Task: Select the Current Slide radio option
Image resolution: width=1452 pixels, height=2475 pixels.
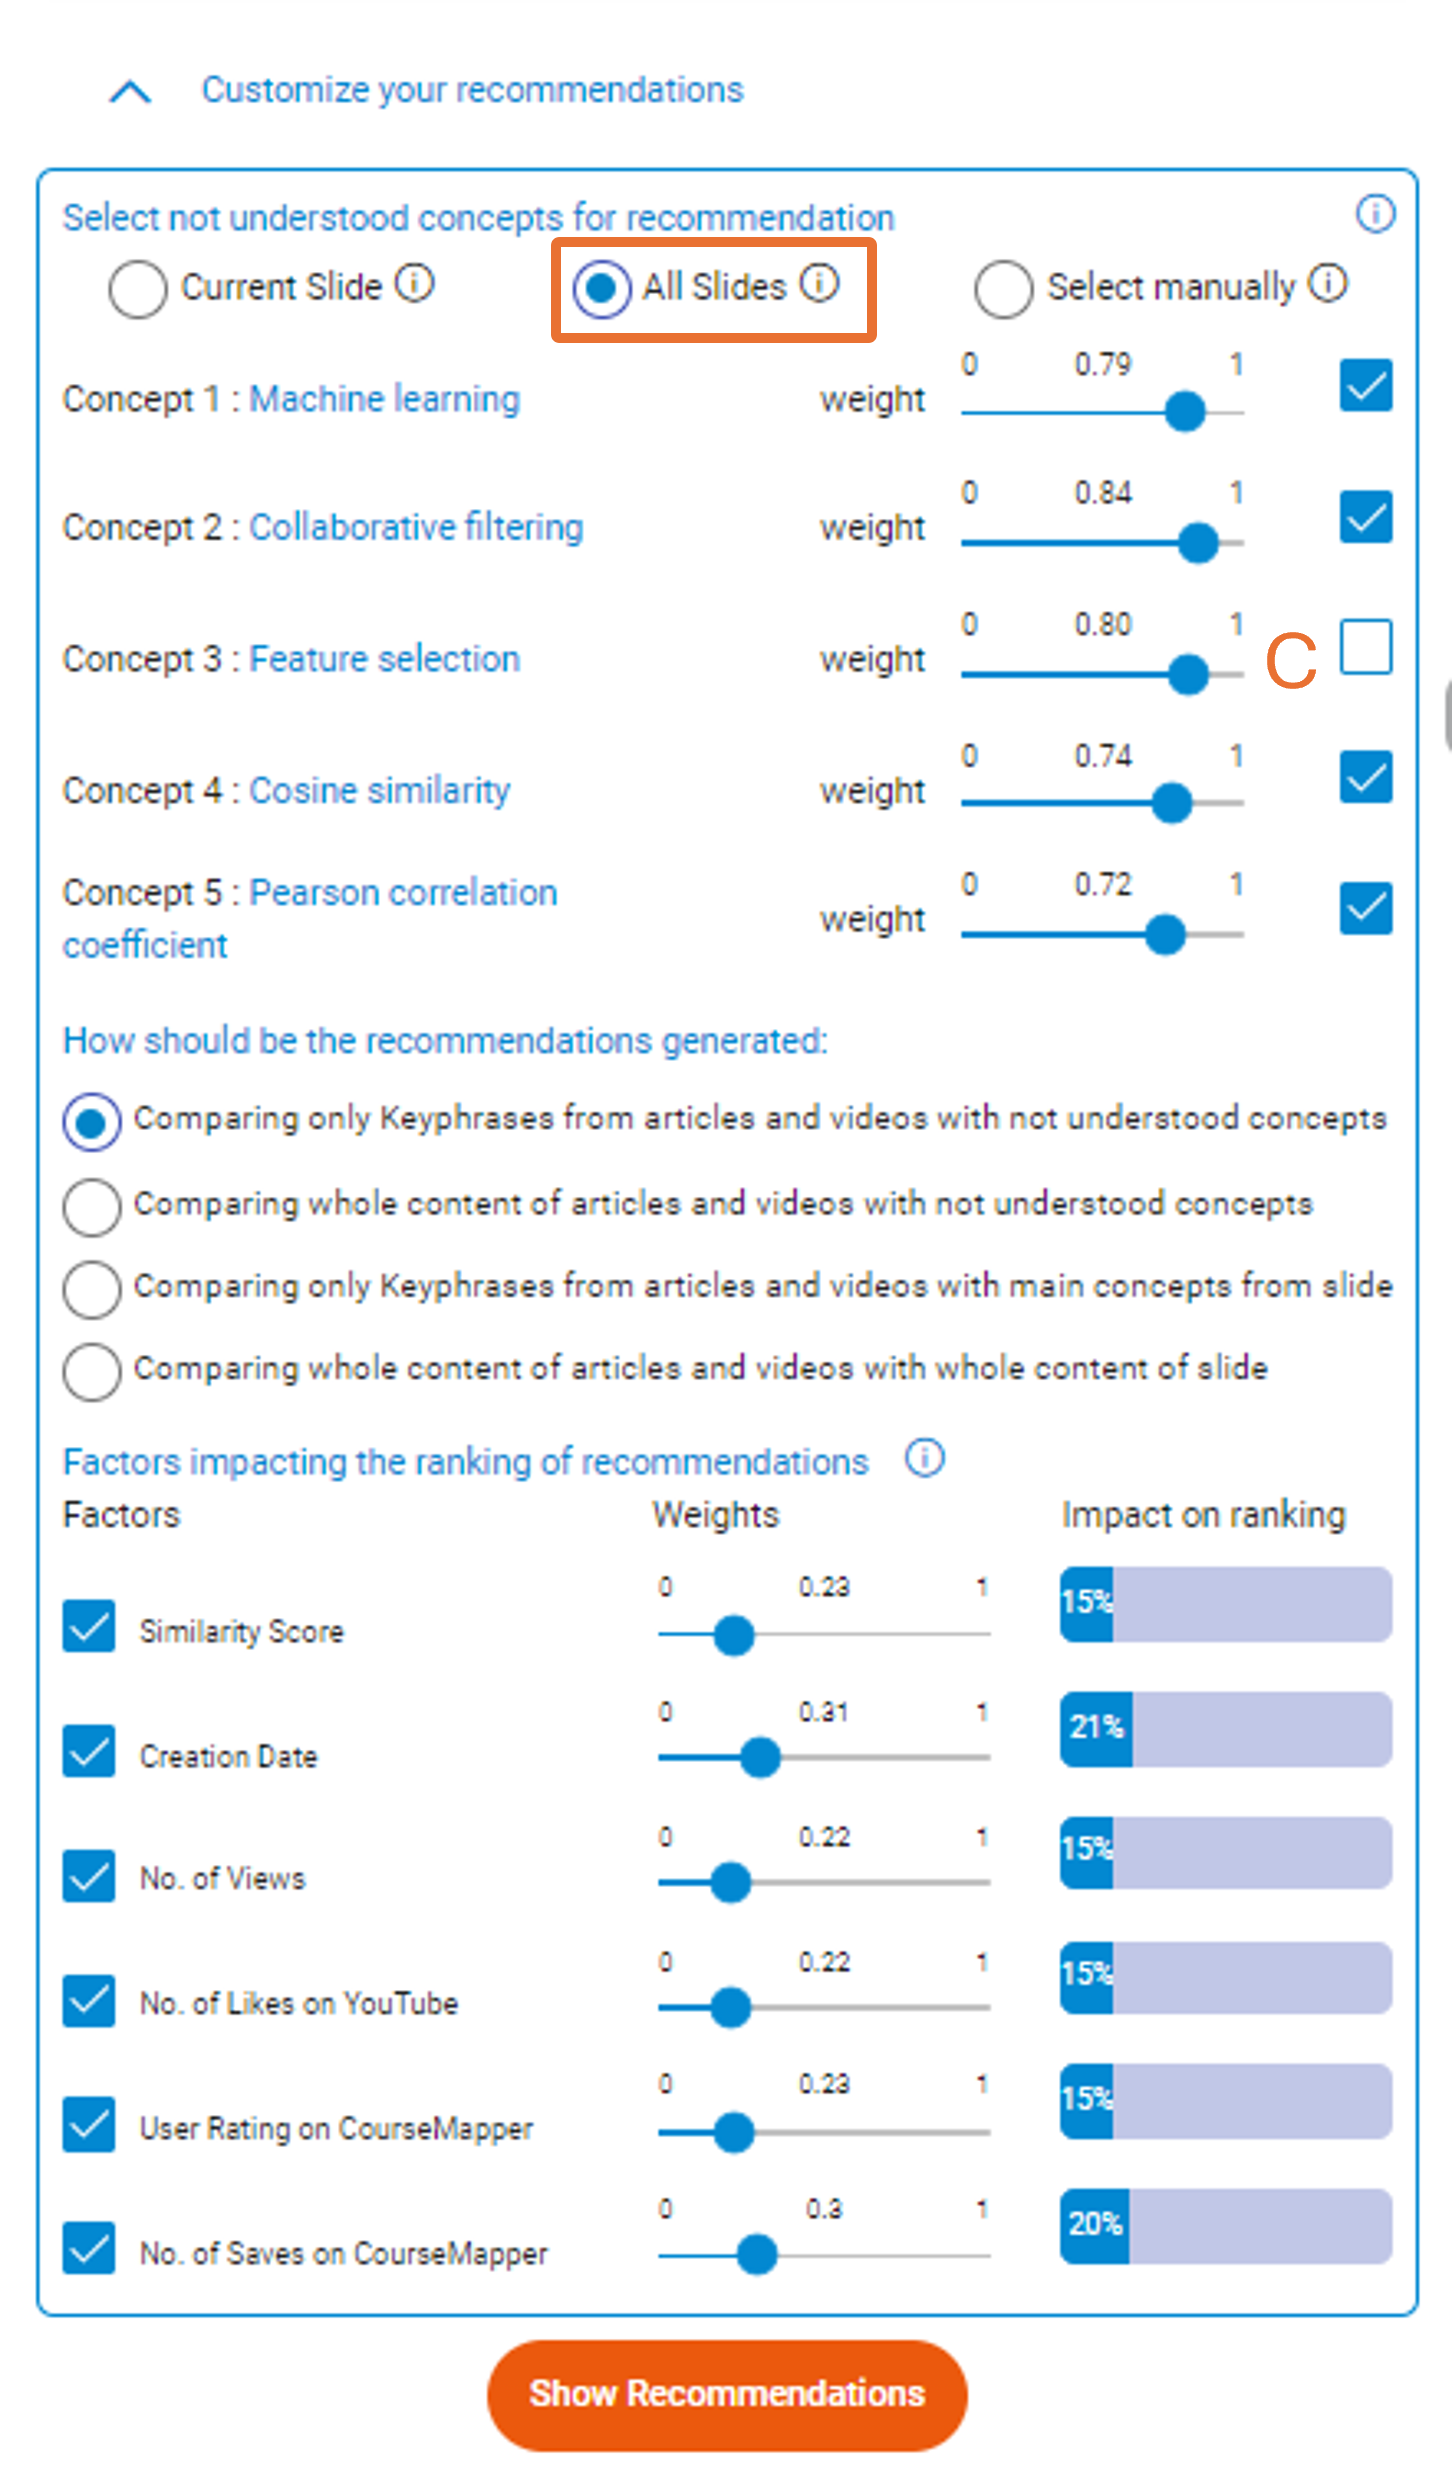Action: [138, 289]
